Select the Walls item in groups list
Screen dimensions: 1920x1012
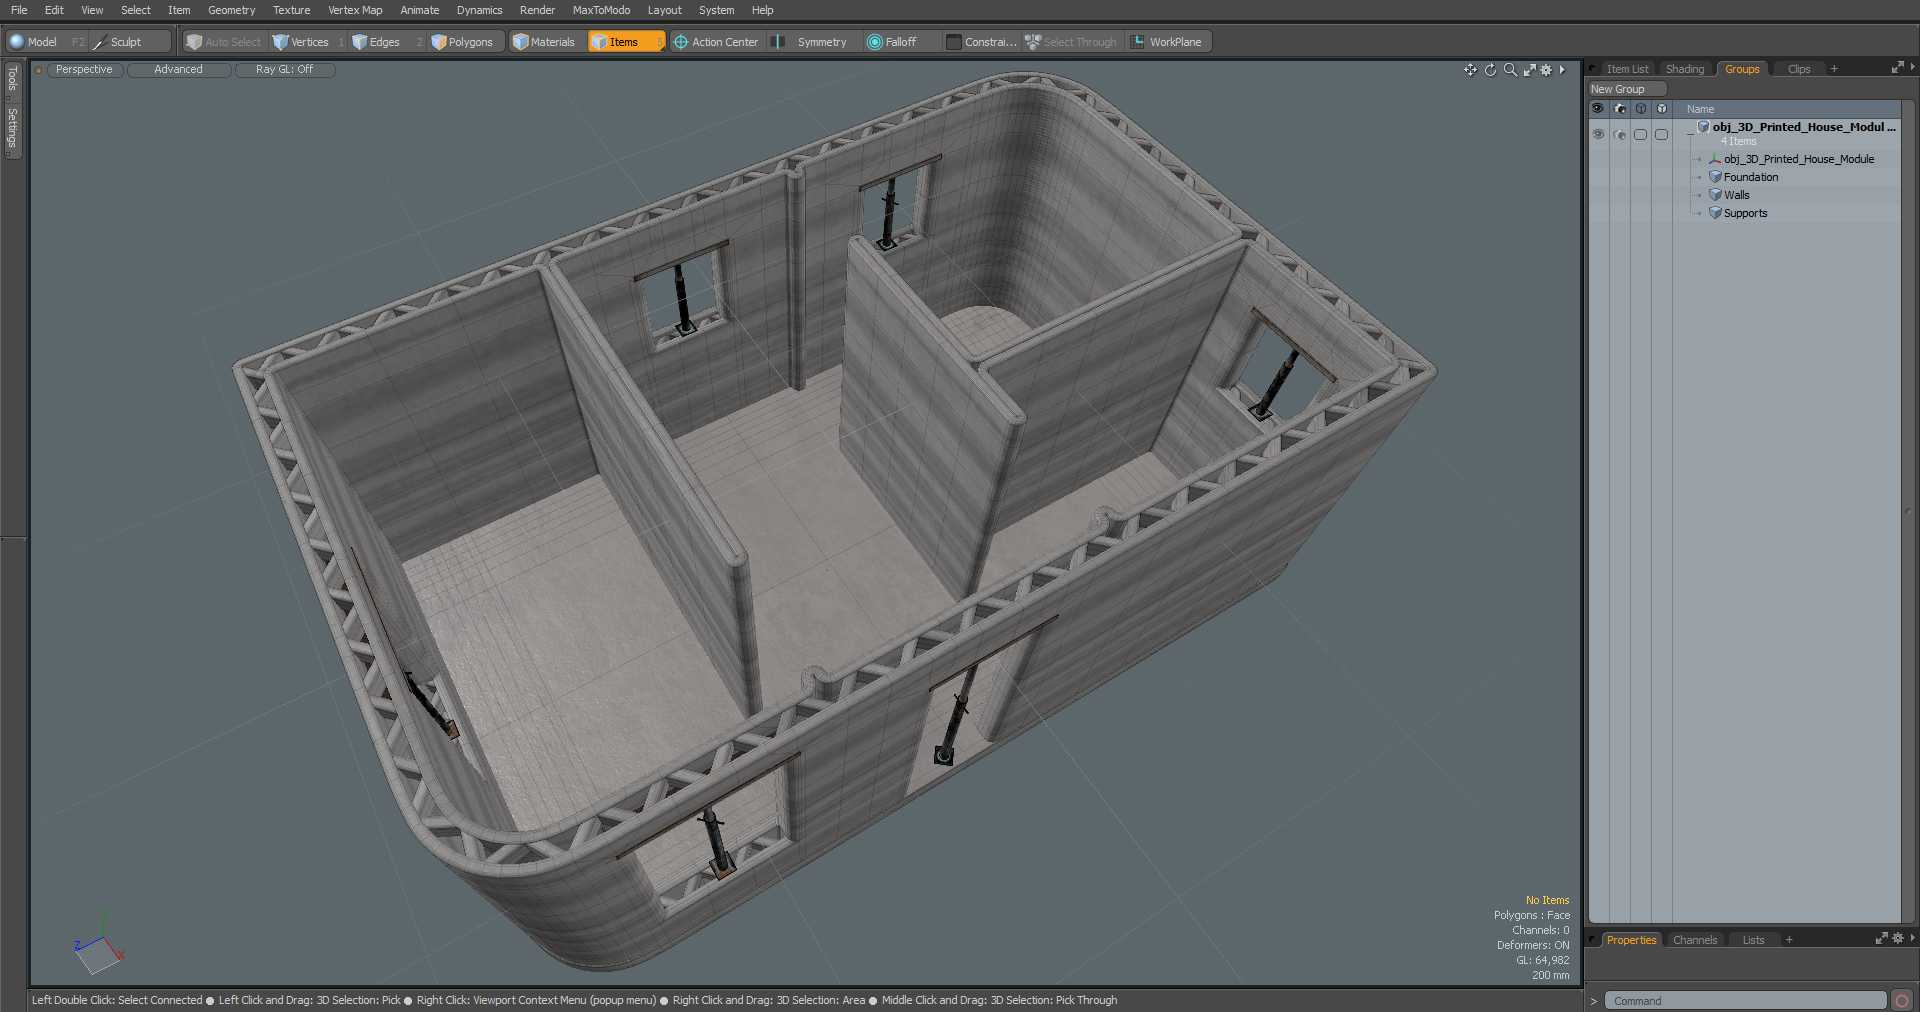pos(1736,195)
